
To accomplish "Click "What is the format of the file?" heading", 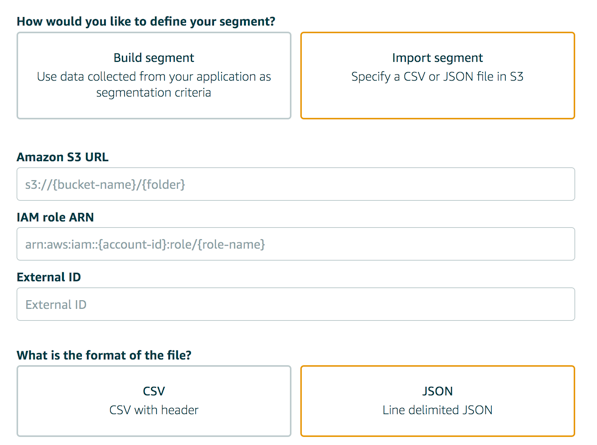I will coord(104,355).
